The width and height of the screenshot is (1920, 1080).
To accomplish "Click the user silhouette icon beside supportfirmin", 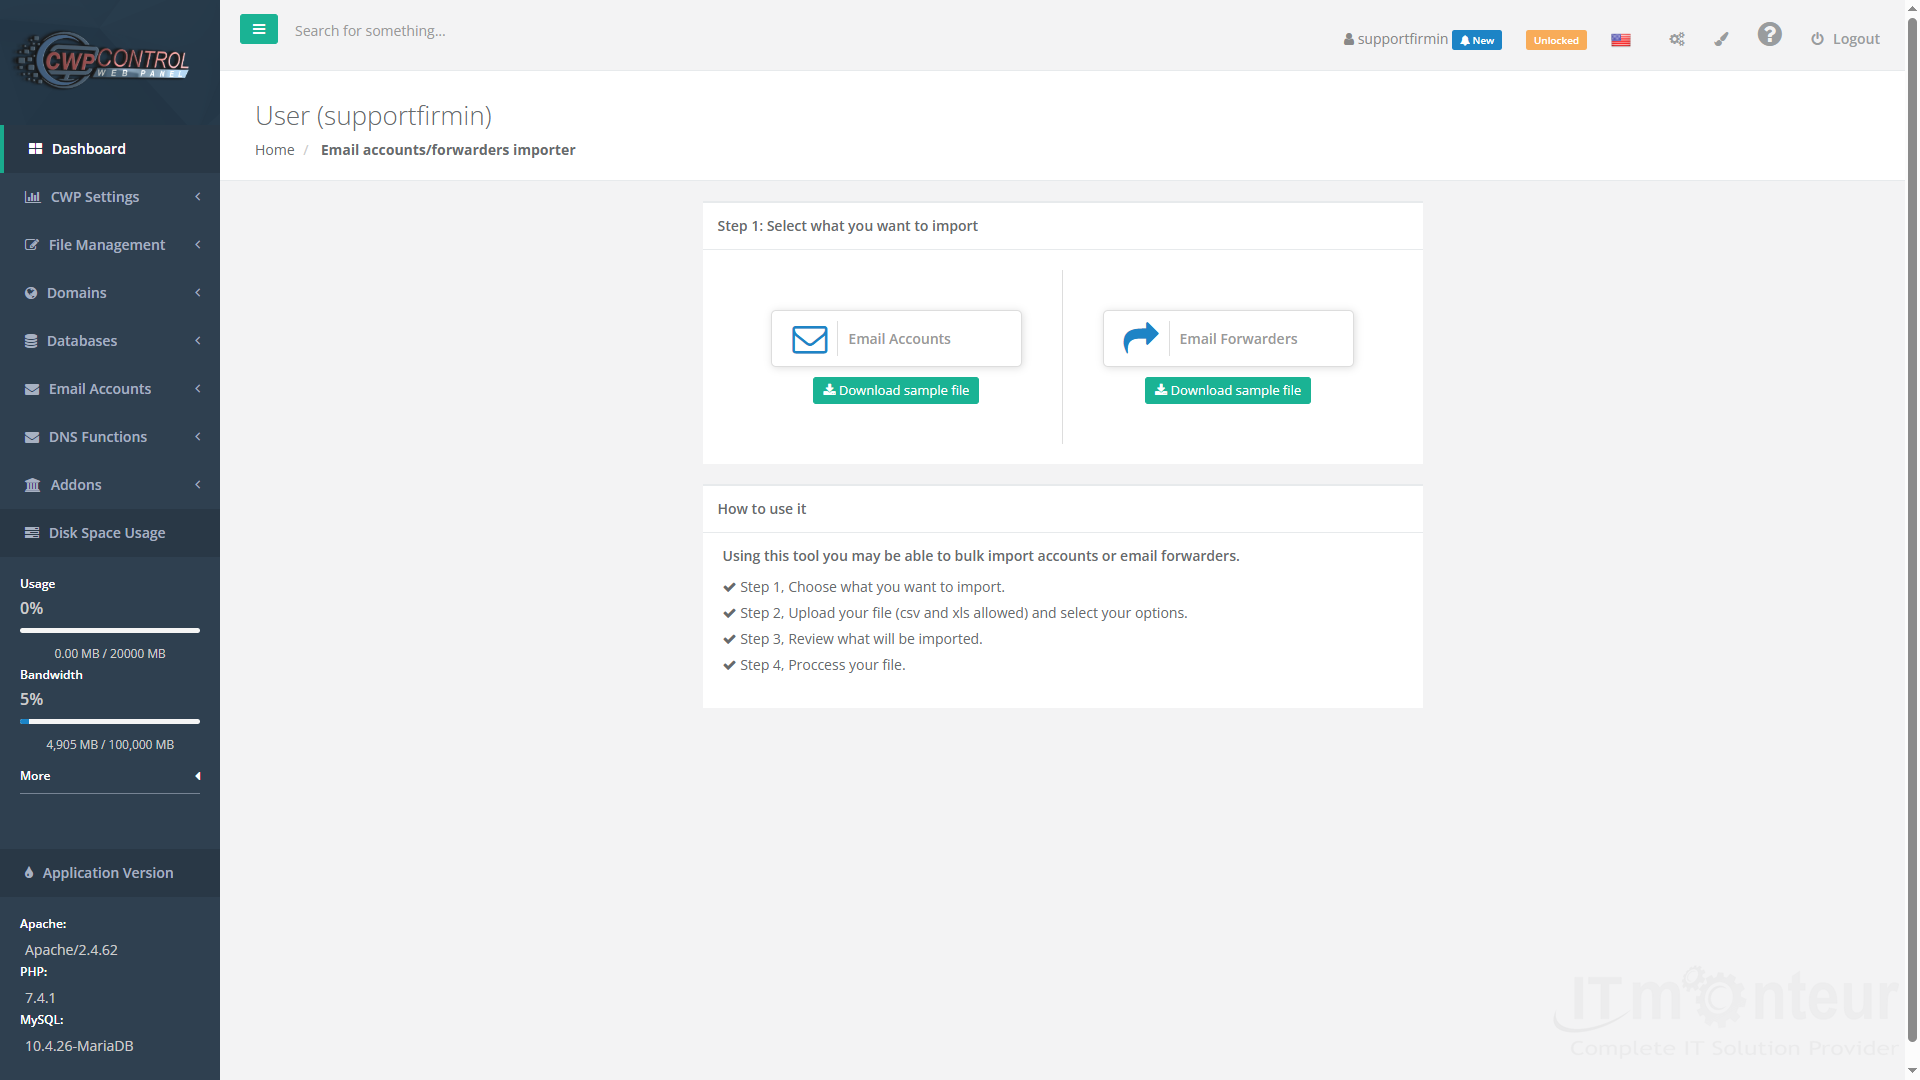I will [1349, 39].
